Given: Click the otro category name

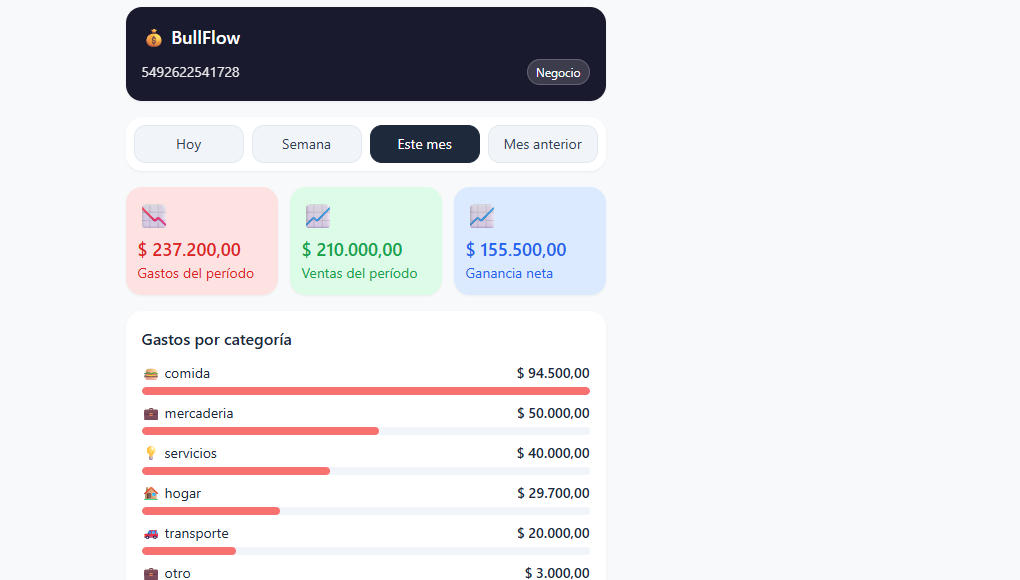Looking at the screenshot, I should (178, 573).
